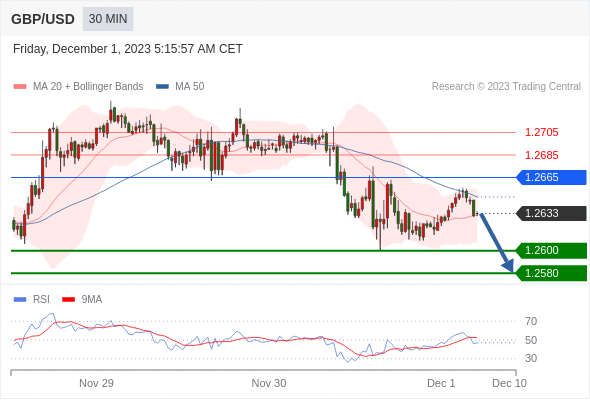590x400 pixels.
Task: Click the 30 MIN timeframe button
Action: (x=108, y=19)
